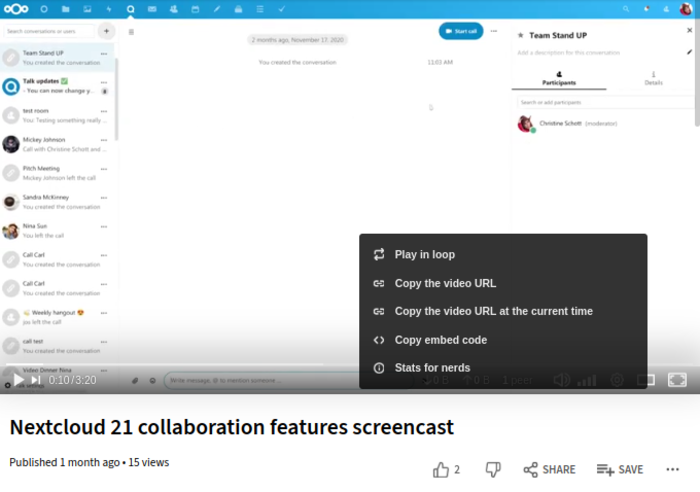This screenshot has width=700, height=492.
Task: Click the pencil to edit conversation description
Action: (x=689, y=52)
